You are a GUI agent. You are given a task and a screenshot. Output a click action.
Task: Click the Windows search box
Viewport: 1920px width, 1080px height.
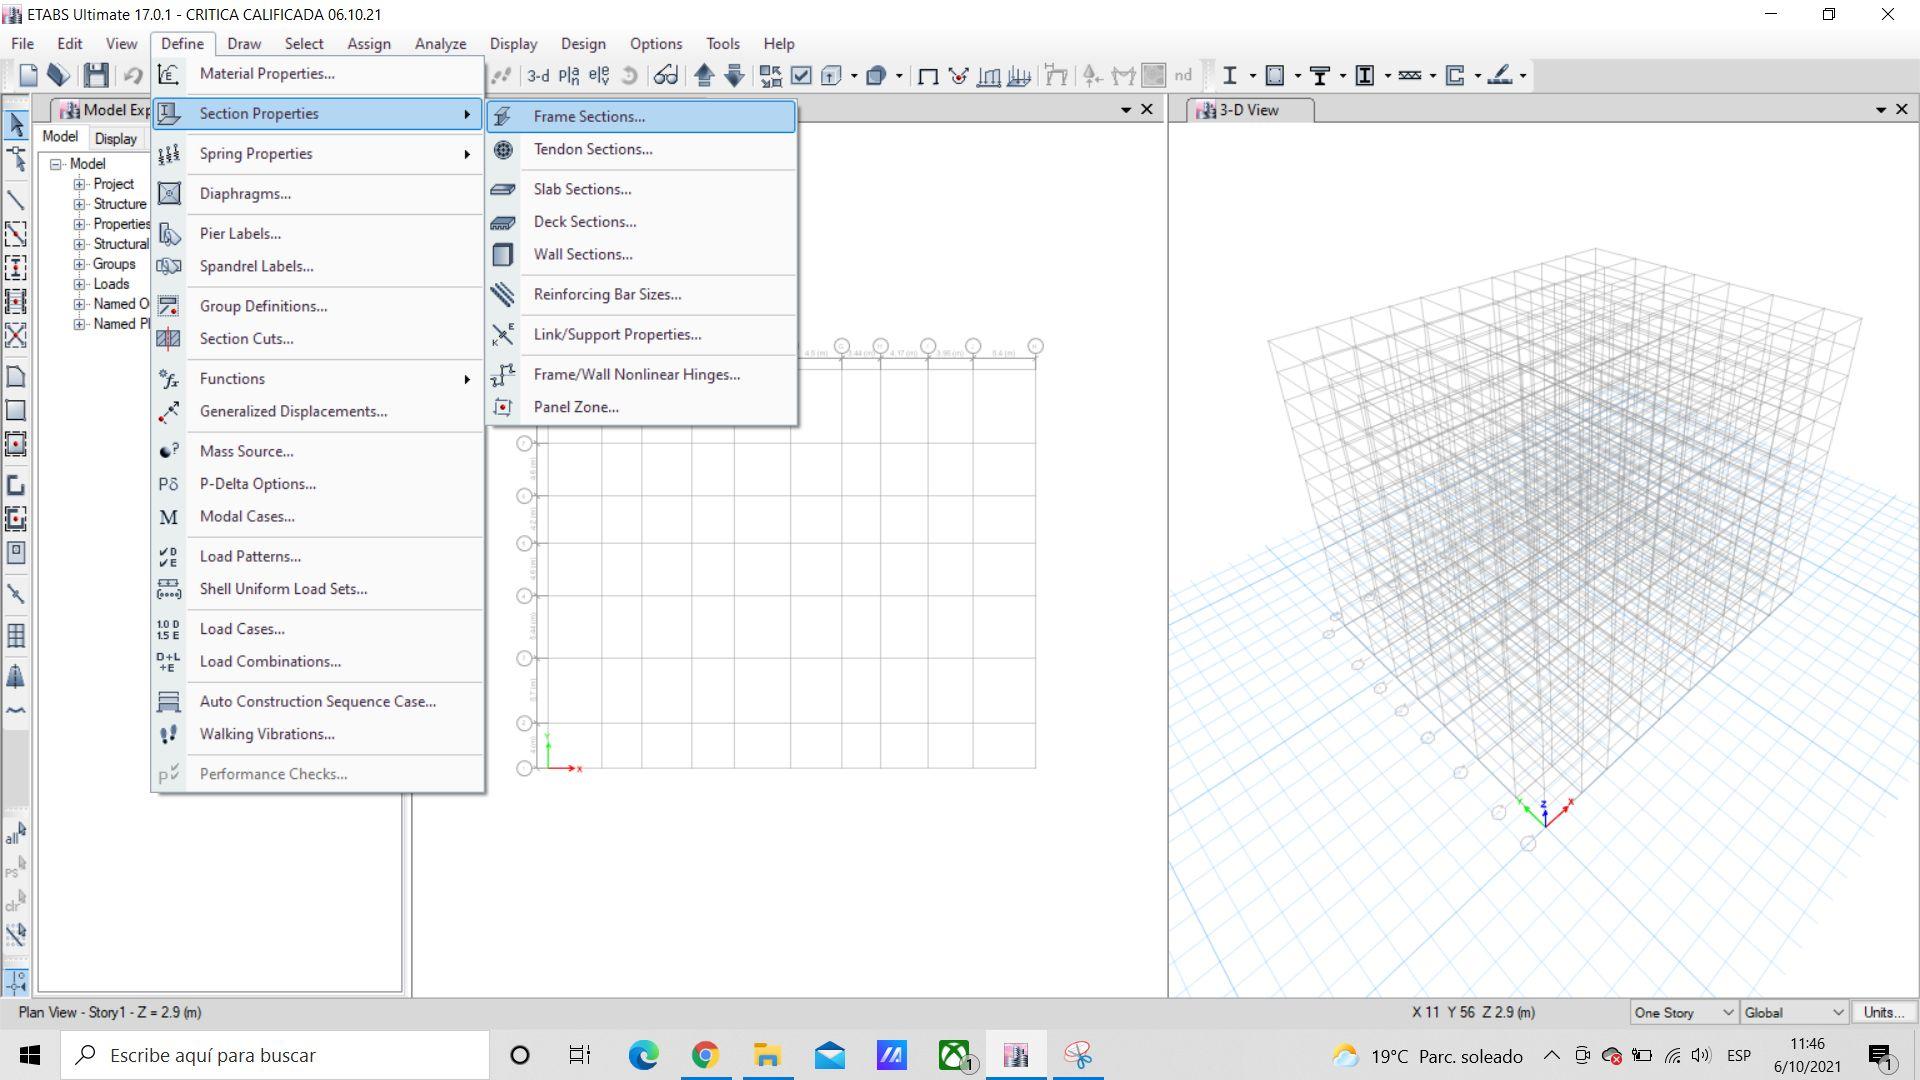coord(275,1055)
